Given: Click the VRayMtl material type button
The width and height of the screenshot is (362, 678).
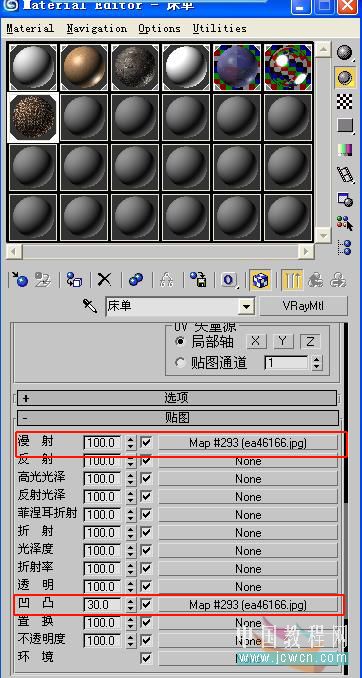Looking at the screenshot, I should pos(304,306).
